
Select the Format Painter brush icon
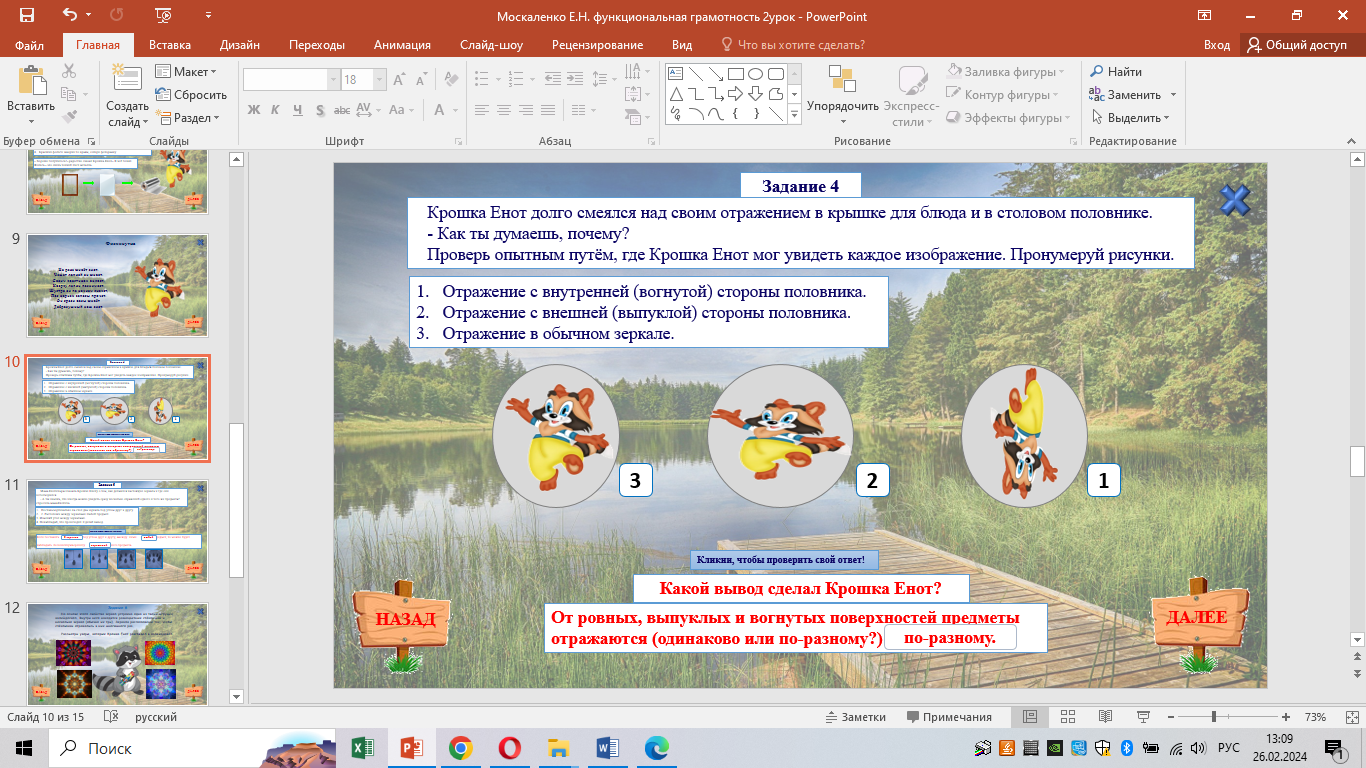[x=69, y=117]
